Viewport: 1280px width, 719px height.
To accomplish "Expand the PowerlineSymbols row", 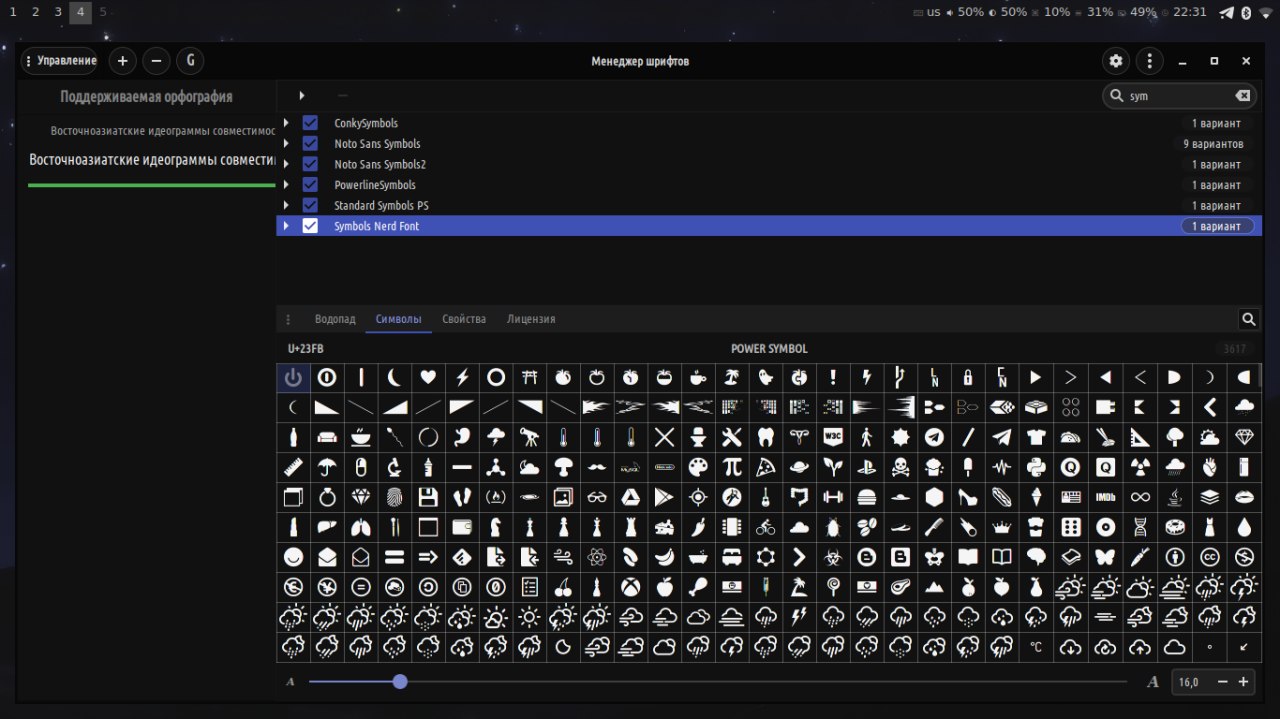I will click(286, 185).
